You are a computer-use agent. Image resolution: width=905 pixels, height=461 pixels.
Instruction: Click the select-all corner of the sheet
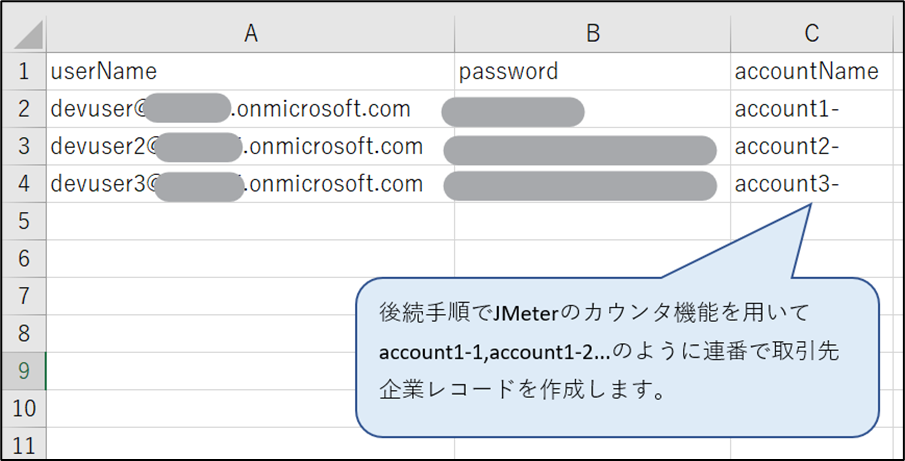(23, 33)
